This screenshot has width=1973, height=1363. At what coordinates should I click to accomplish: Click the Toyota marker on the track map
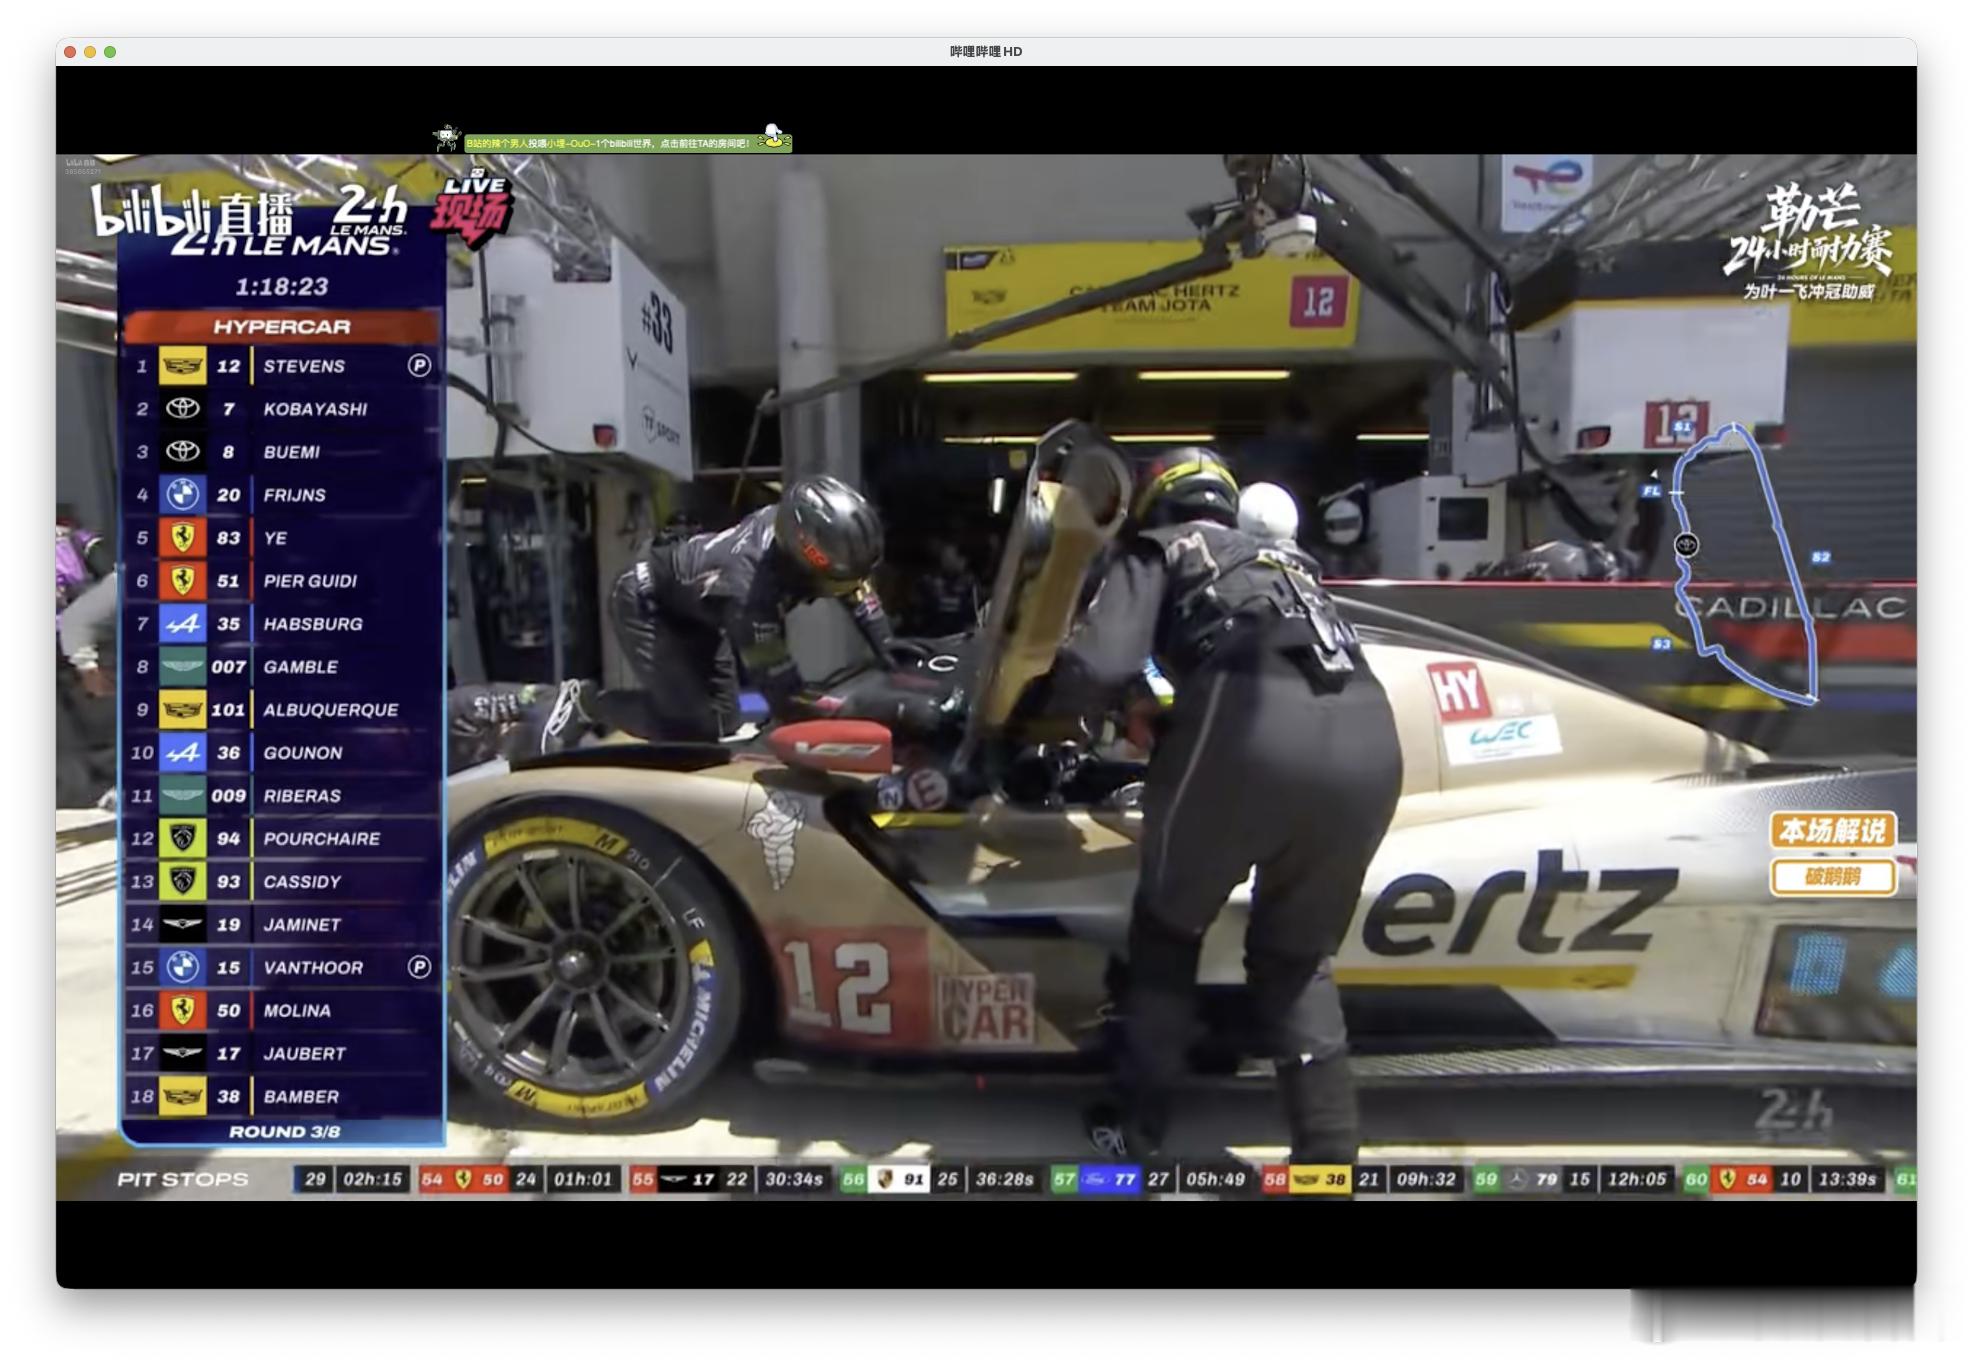(x=1686, y=545)
